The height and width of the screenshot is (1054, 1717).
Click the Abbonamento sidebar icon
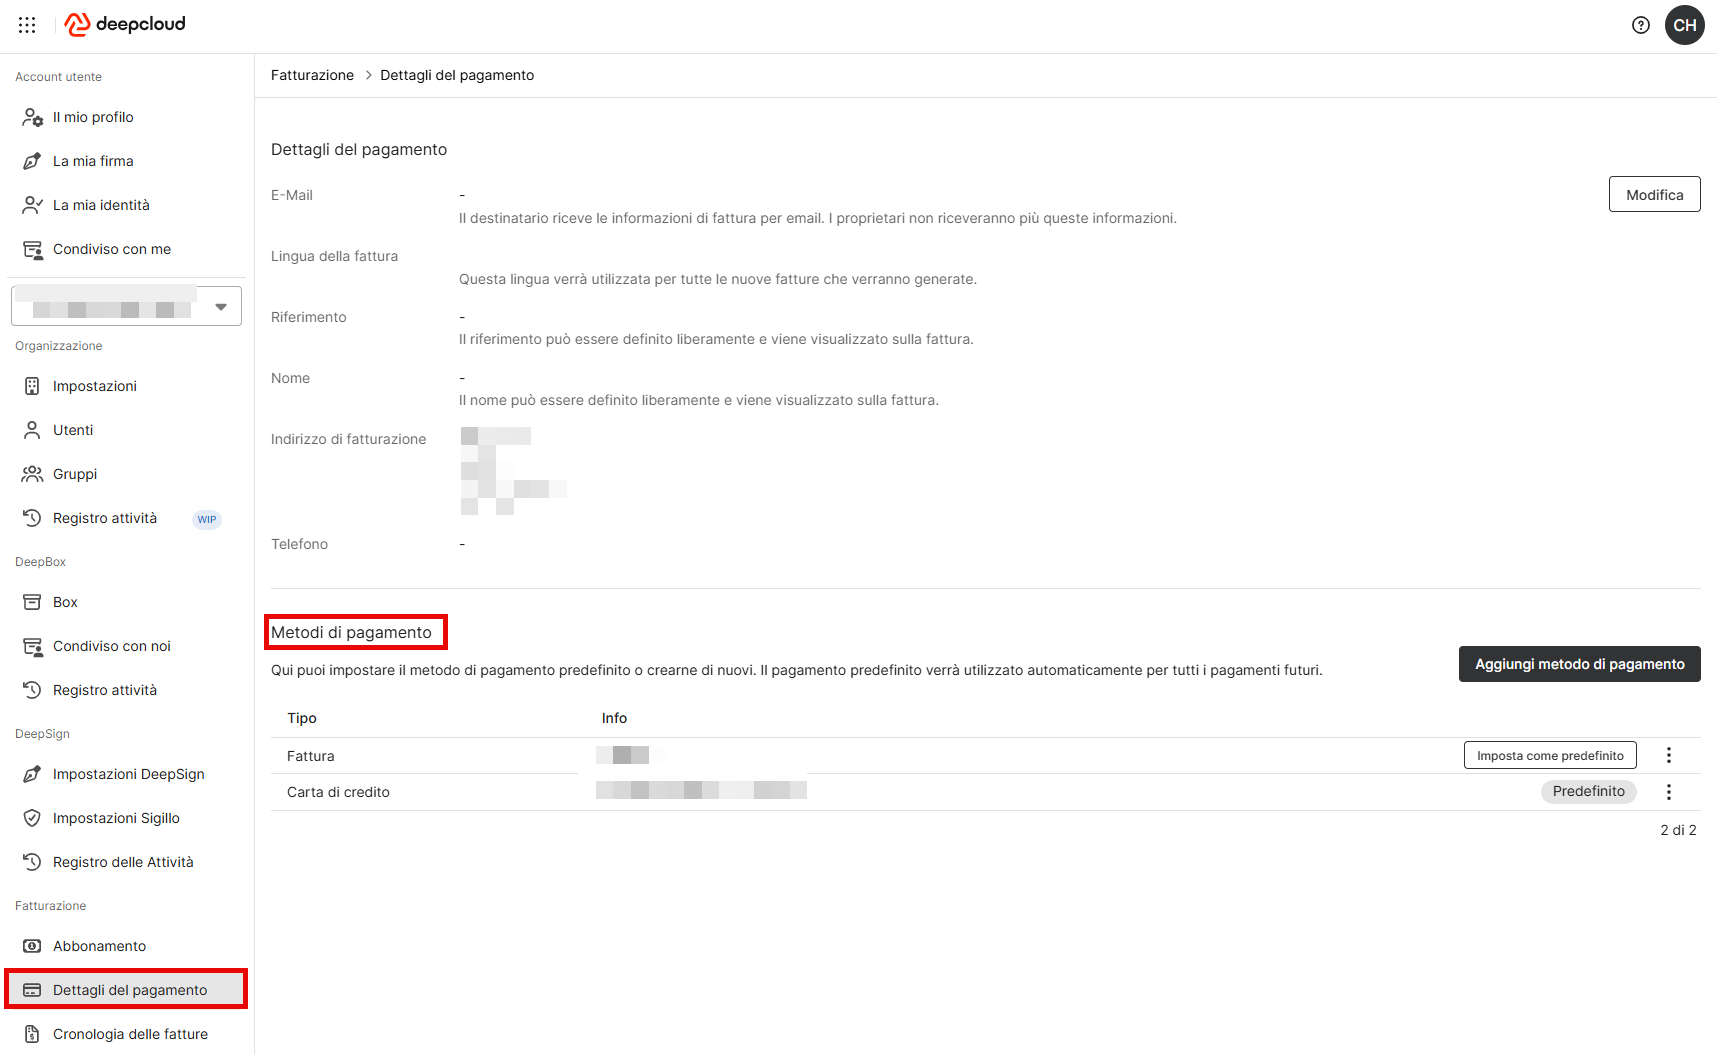coord(32,946)
